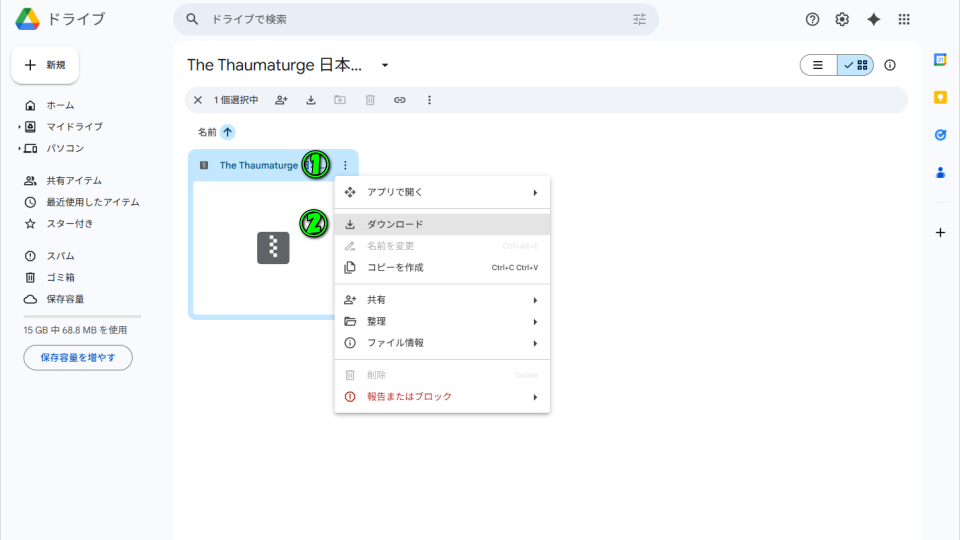Open ファイル情報 submenu
This screenshot has height=540, width=960.
(x=442, y=343)
